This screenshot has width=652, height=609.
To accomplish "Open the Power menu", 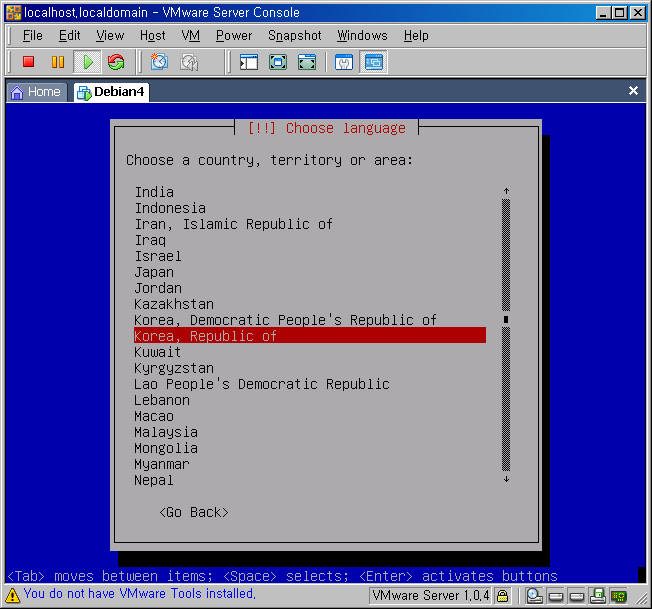I will click(234, 35).
